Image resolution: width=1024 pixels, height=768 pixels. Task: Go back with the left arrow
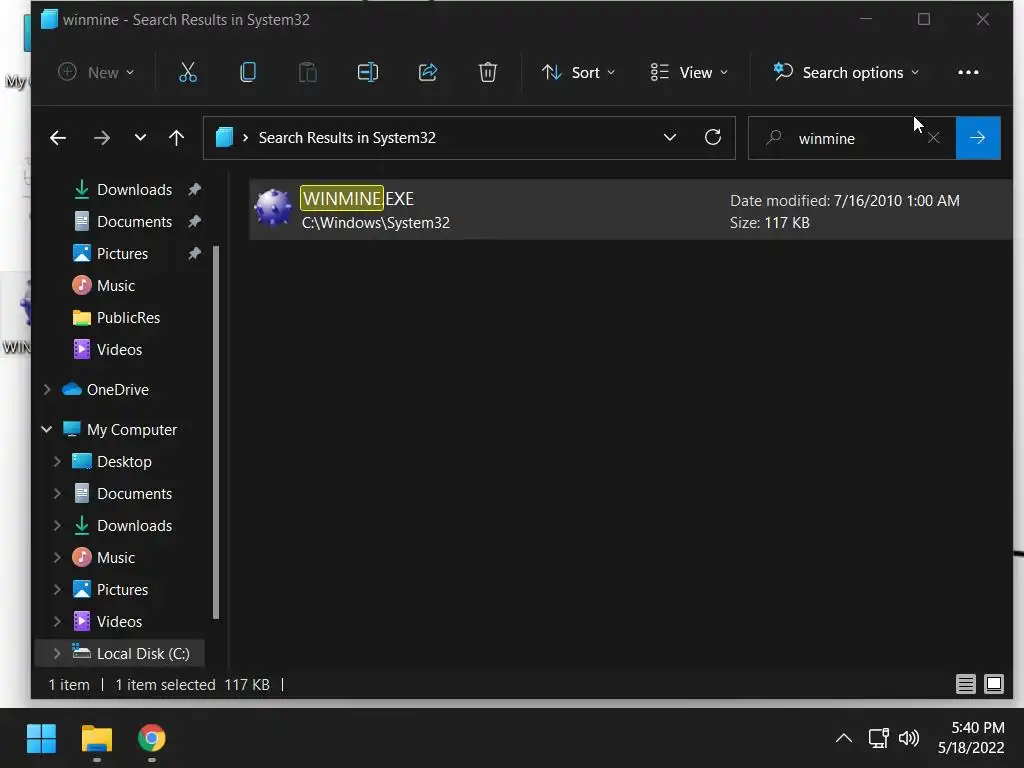[x=58, y=138]
